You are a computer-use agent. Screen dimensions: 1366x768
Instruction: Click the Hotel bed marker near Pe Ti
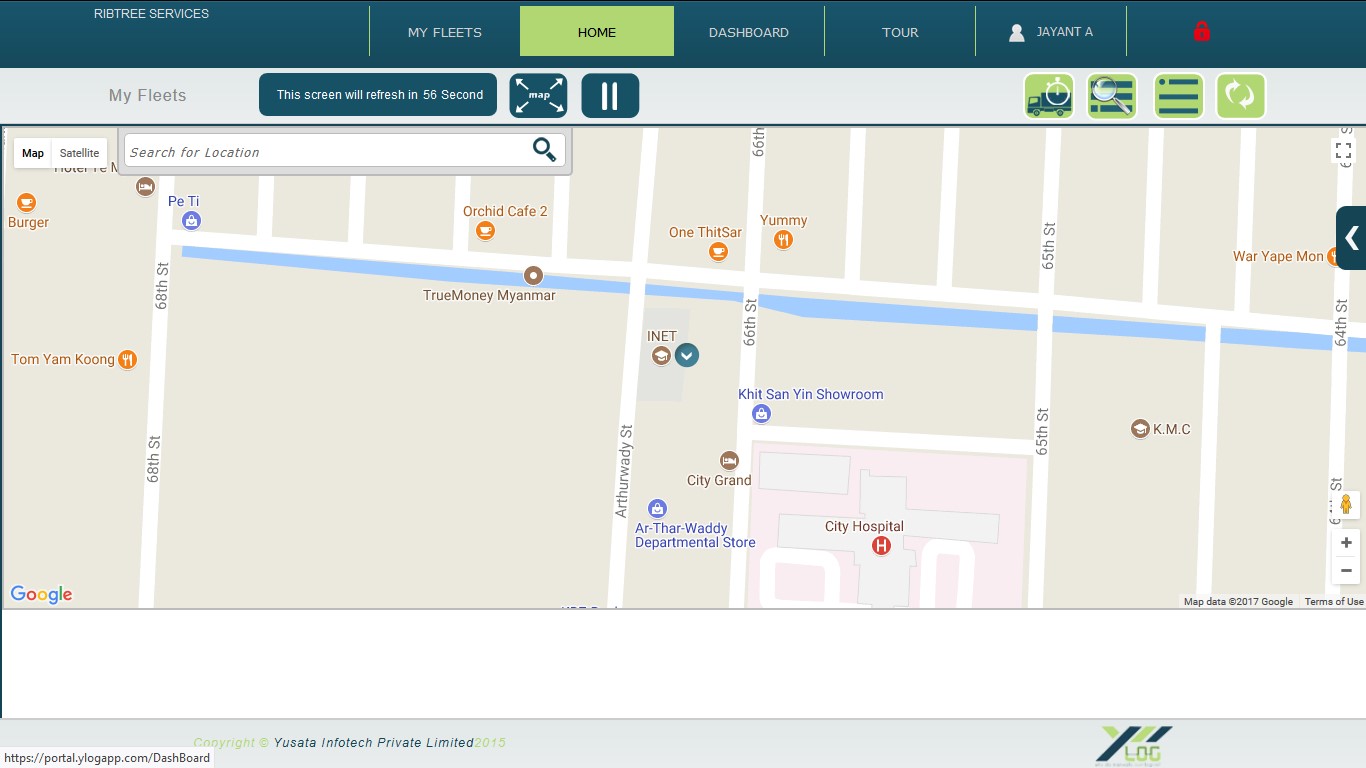(145, 186)
